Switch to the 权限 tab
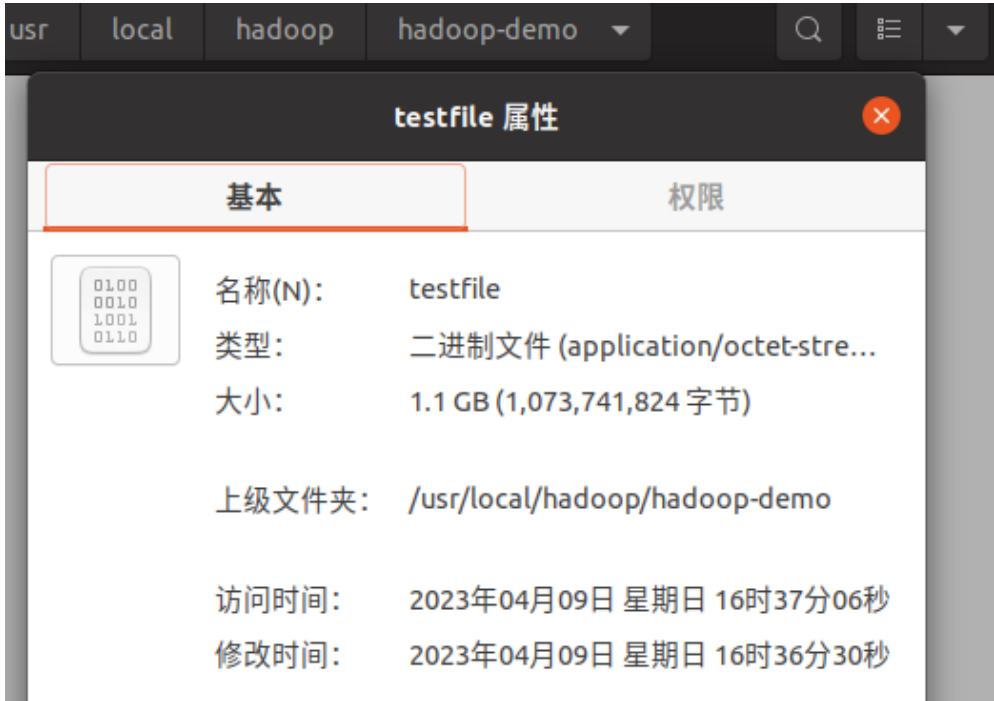This screenshot has height=701, width=994. pyautogui.click(x=695, y=197)
